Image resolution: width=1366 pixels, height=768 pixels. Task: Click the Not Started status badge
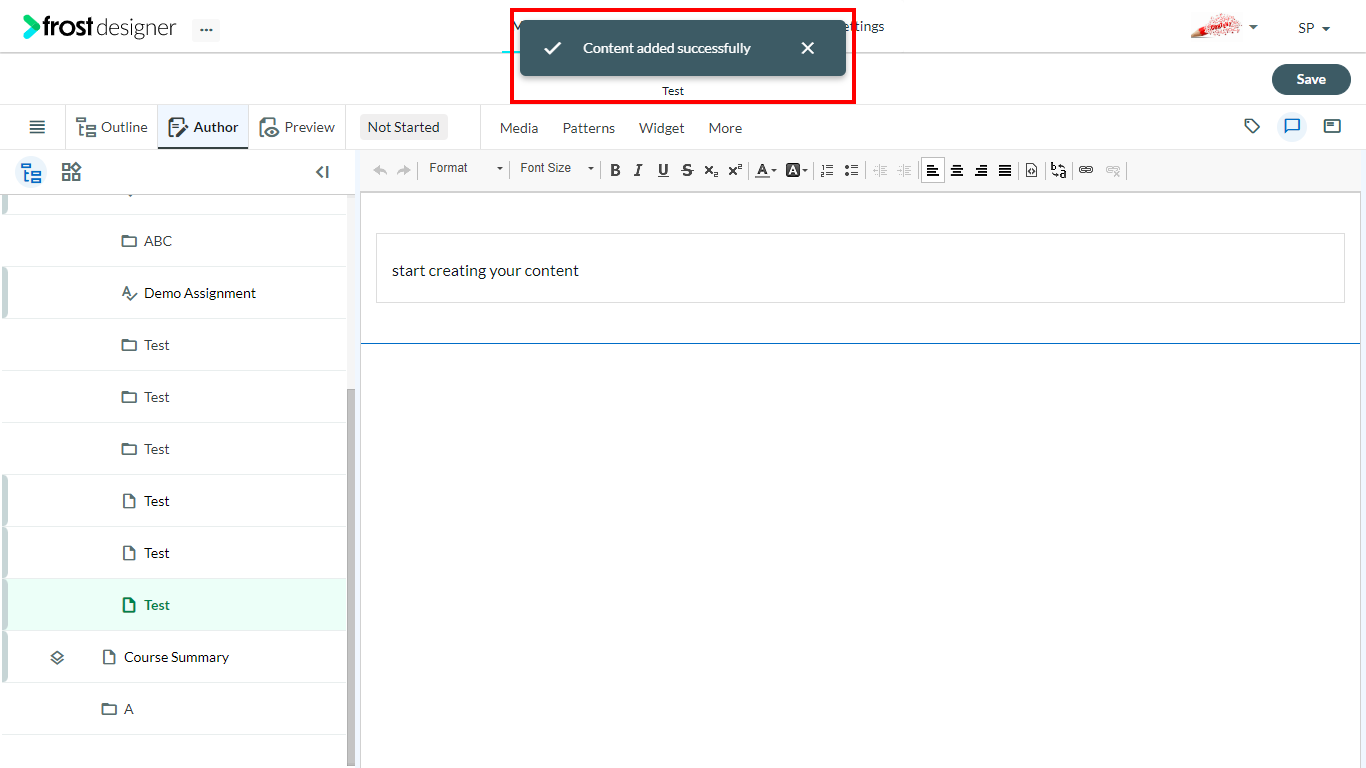403,127
